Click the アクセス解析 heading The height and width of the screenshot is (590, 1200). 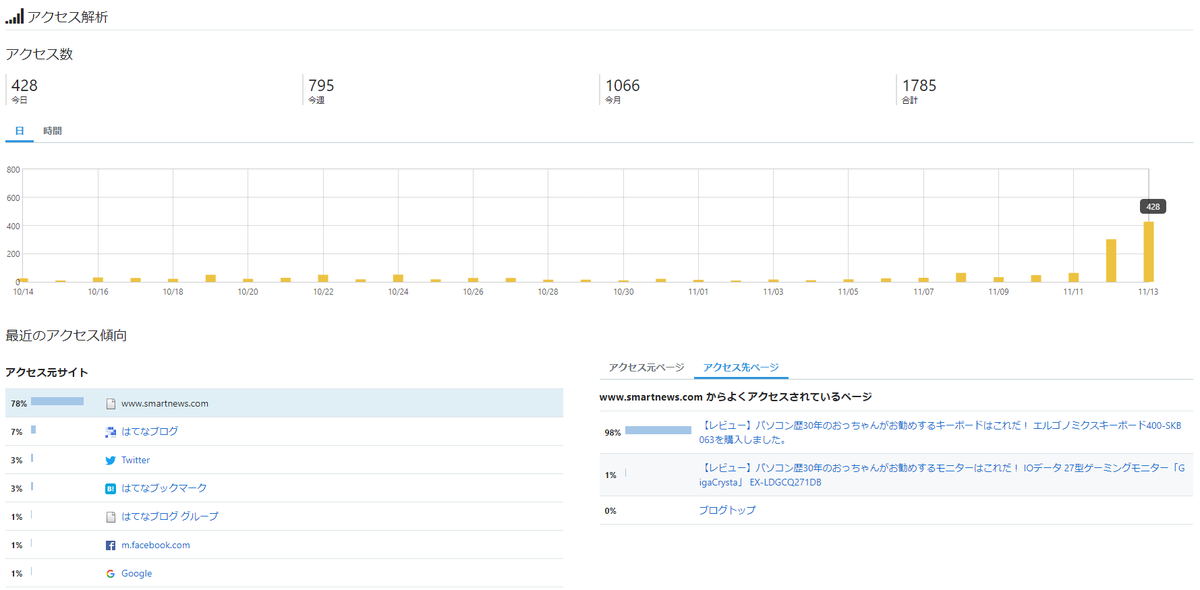coord(68,17)
